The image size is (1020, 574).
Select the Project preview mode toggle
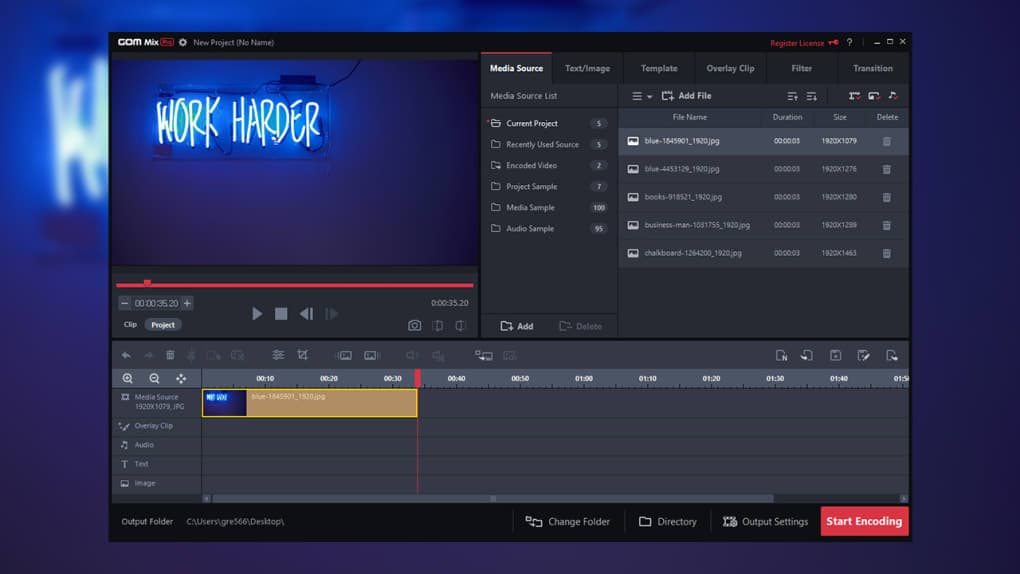[163, 325]
